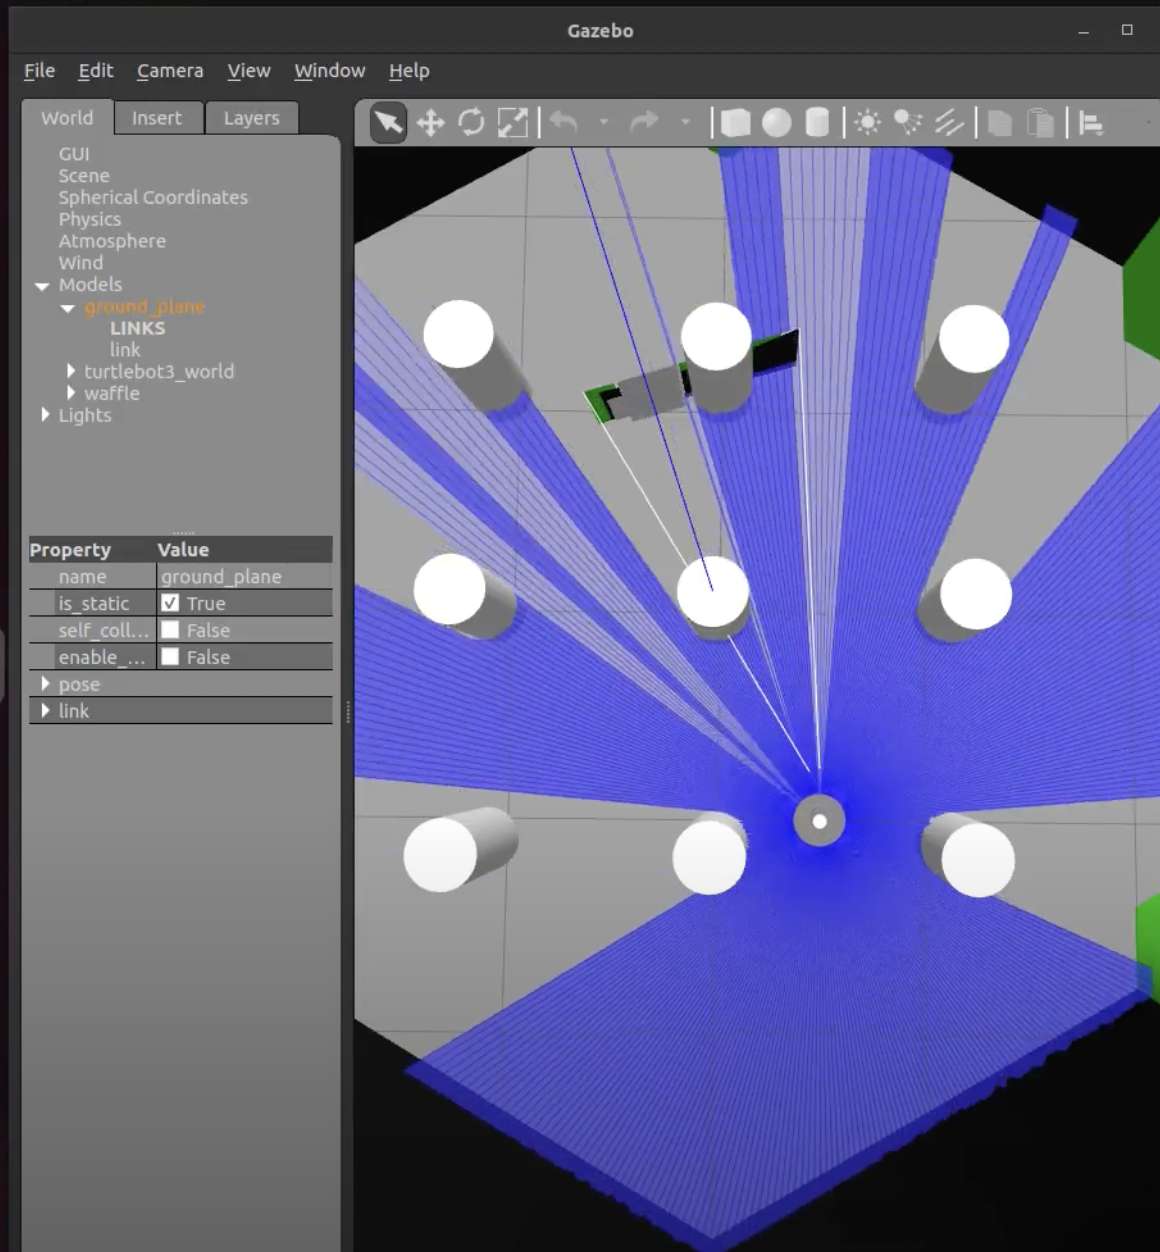Minimize the Gazebo window

pyautogui.click(x=1083, y=31)
